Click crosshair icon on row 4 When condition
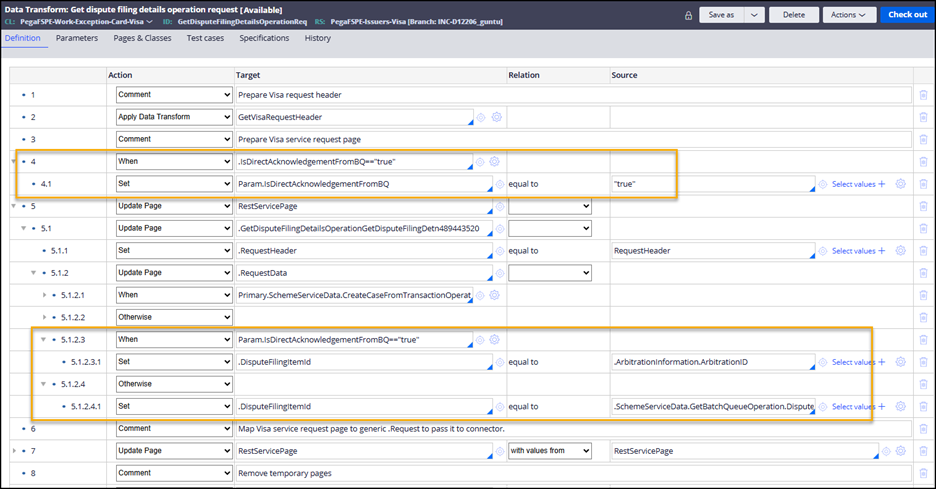The image size is (936, 489). 480,161
